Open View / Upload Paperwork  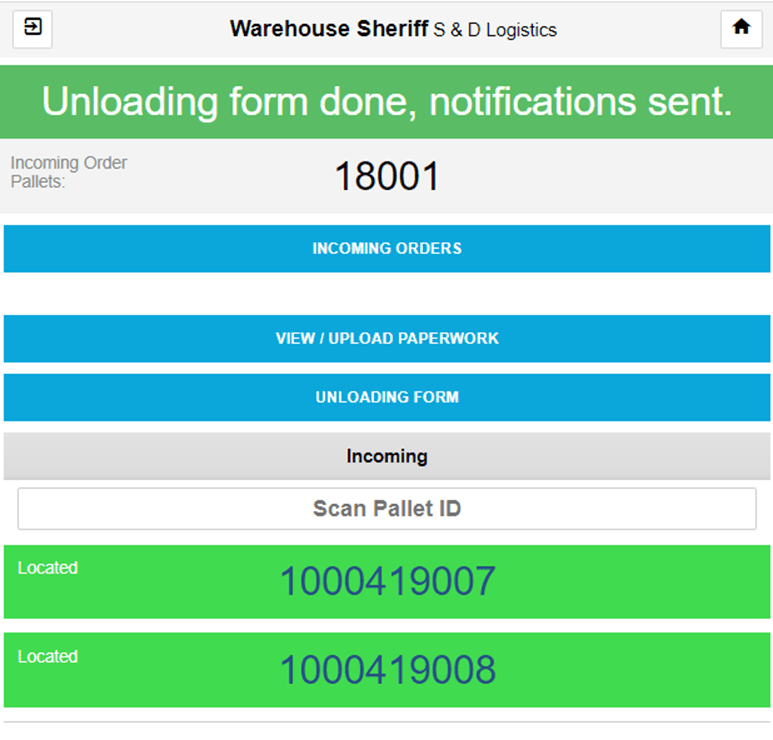(387, 339)
